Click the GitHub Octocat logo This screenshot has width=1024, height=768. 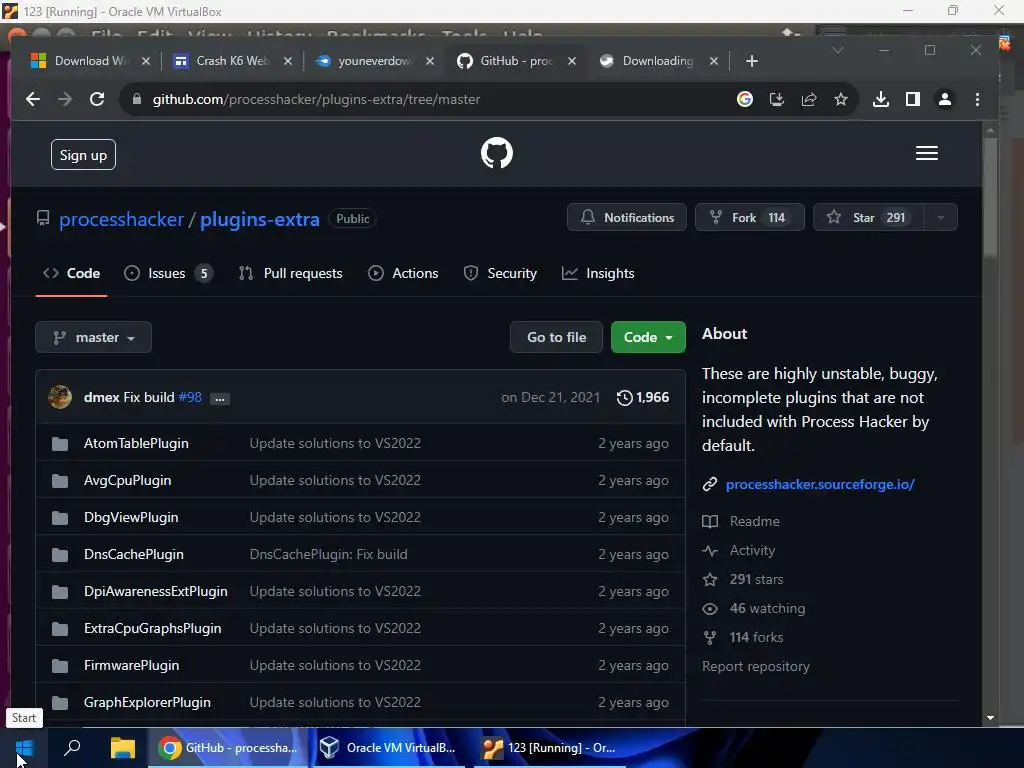tap(496, 153)
